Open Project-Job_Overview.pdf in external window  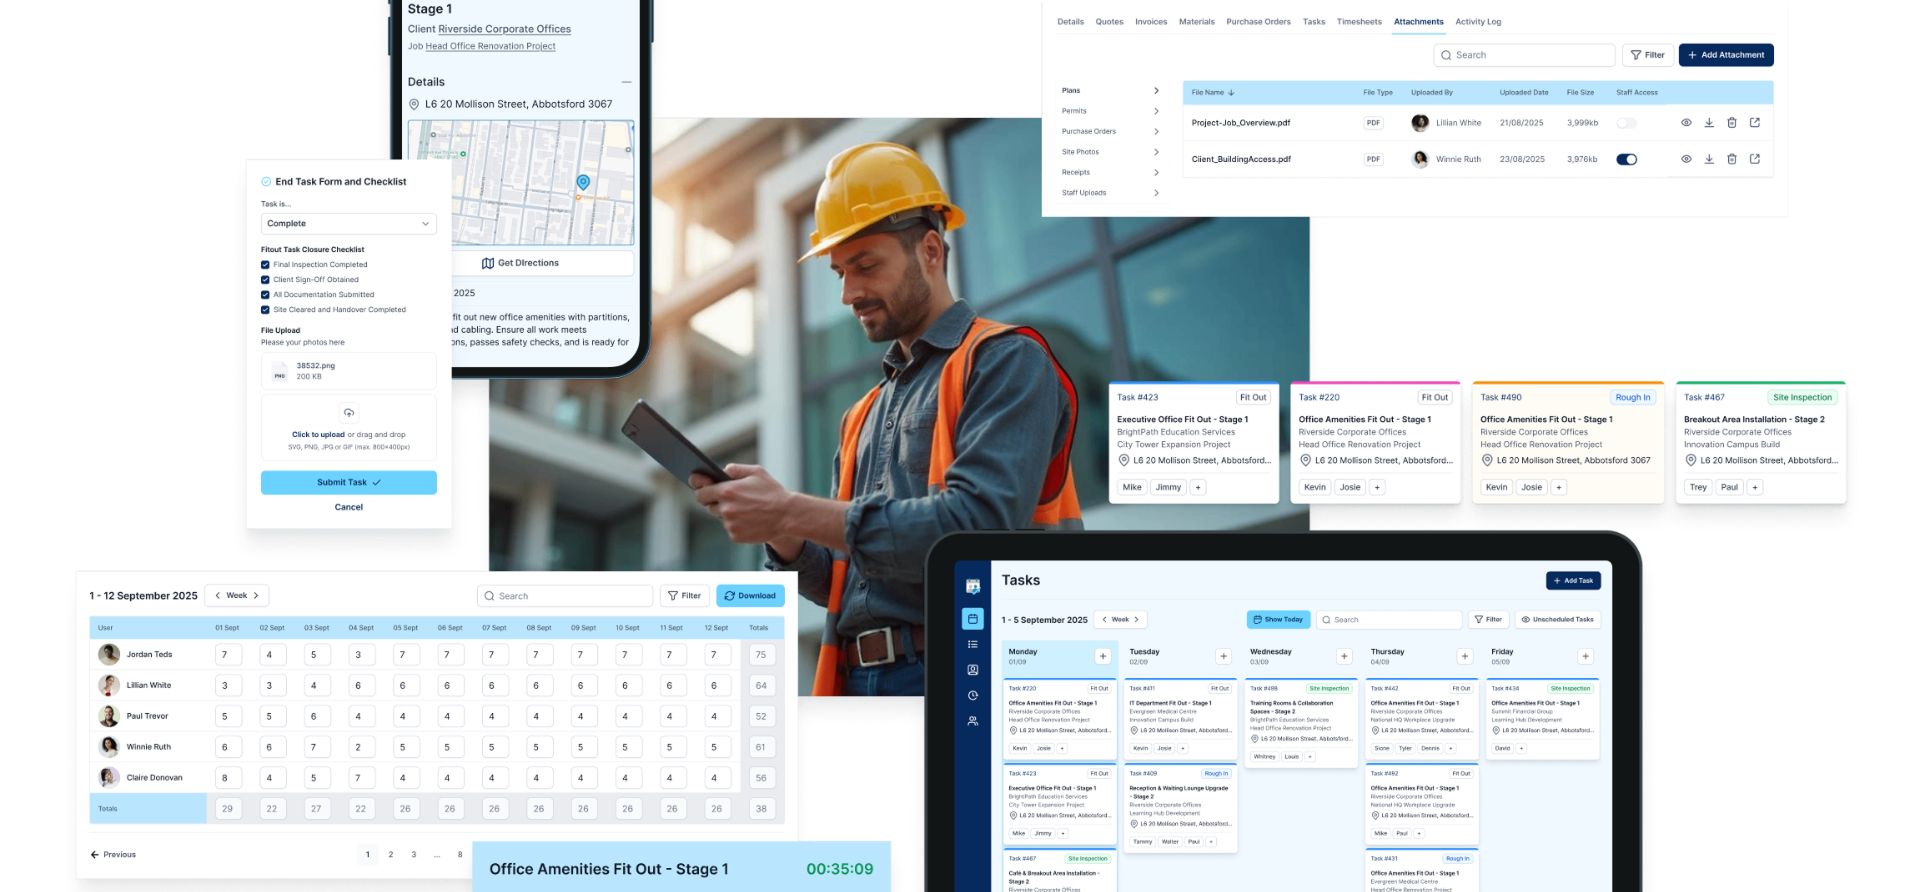[1755, 123]
